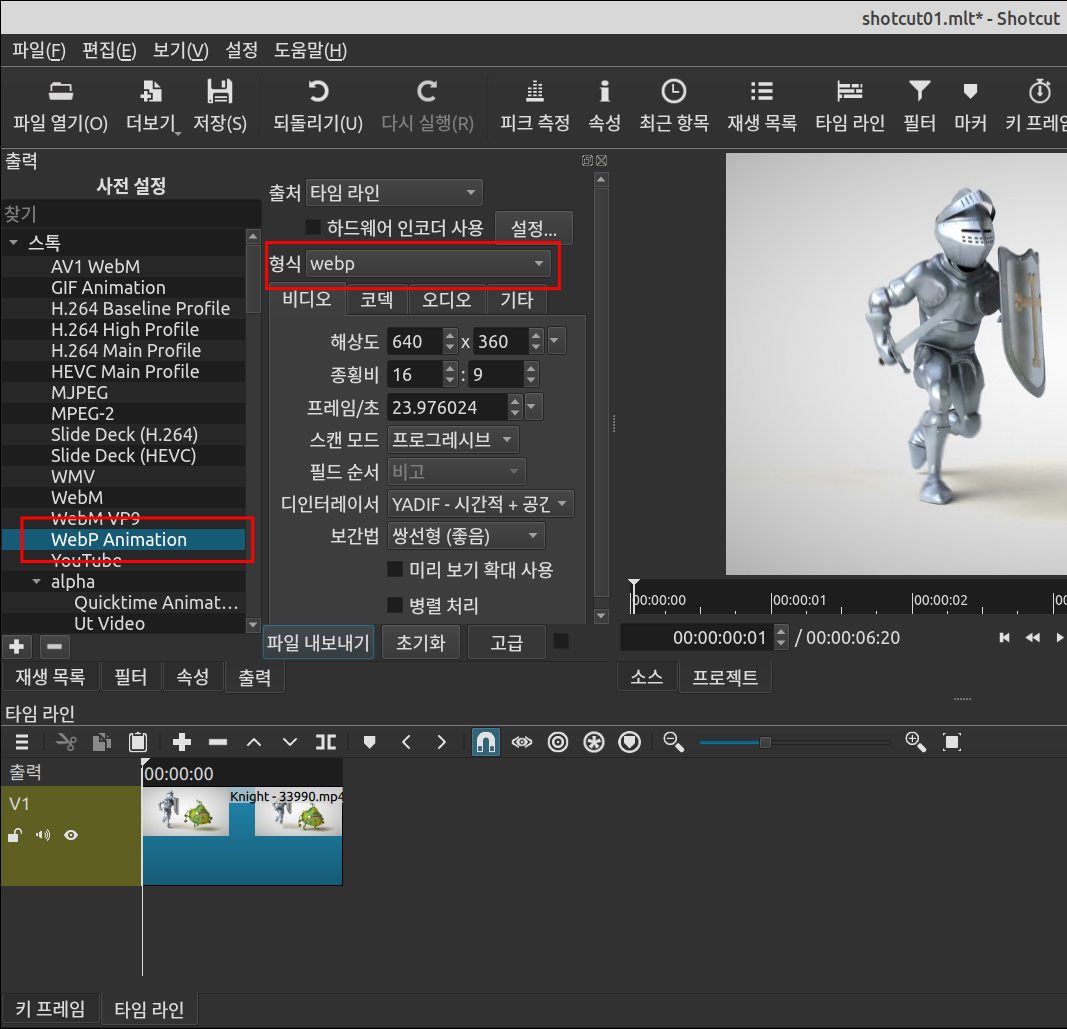Go to previous marker arrow
Viewport: 1067px width, 1029px height.
tap(406, 742)
